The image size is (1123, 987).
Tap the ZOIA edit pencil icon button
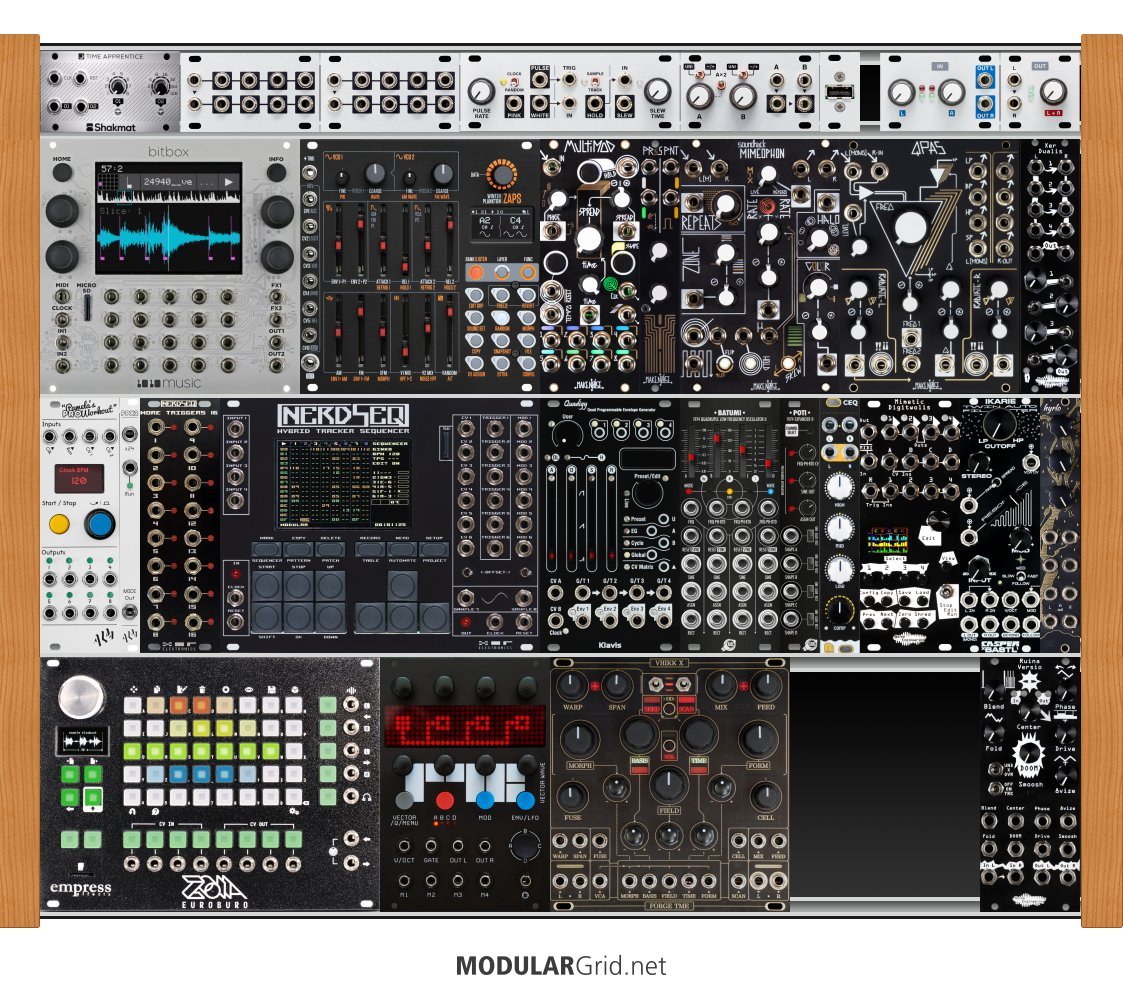point(182,690)
